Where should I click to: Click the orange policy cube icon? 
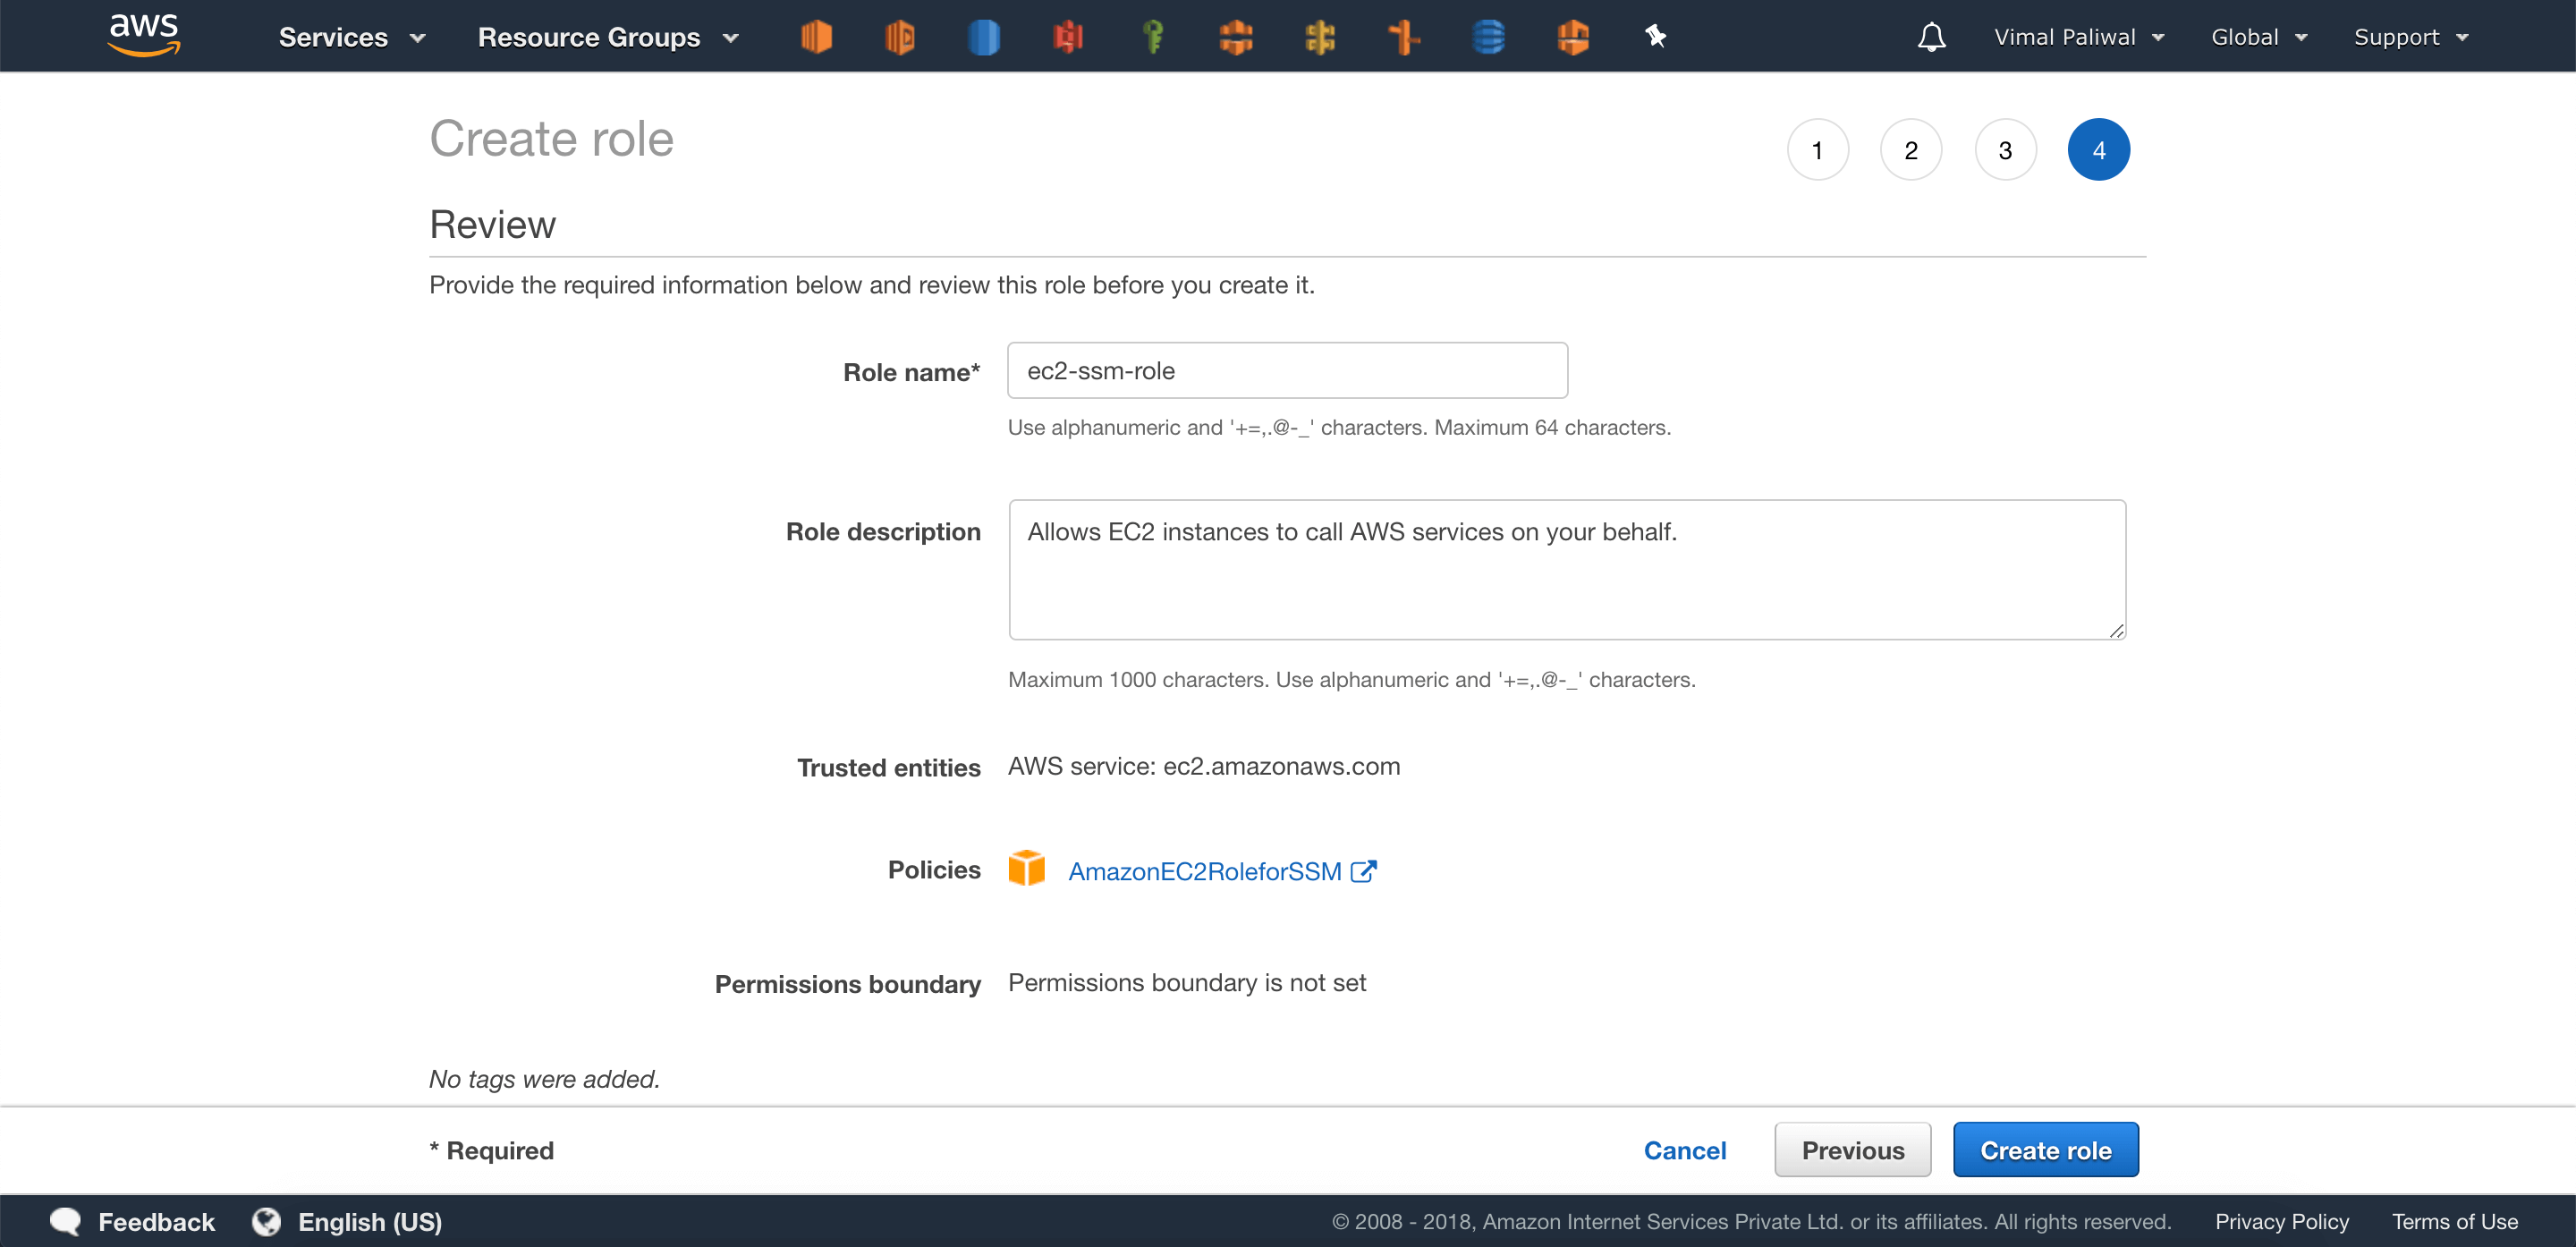coord(1027,868)
